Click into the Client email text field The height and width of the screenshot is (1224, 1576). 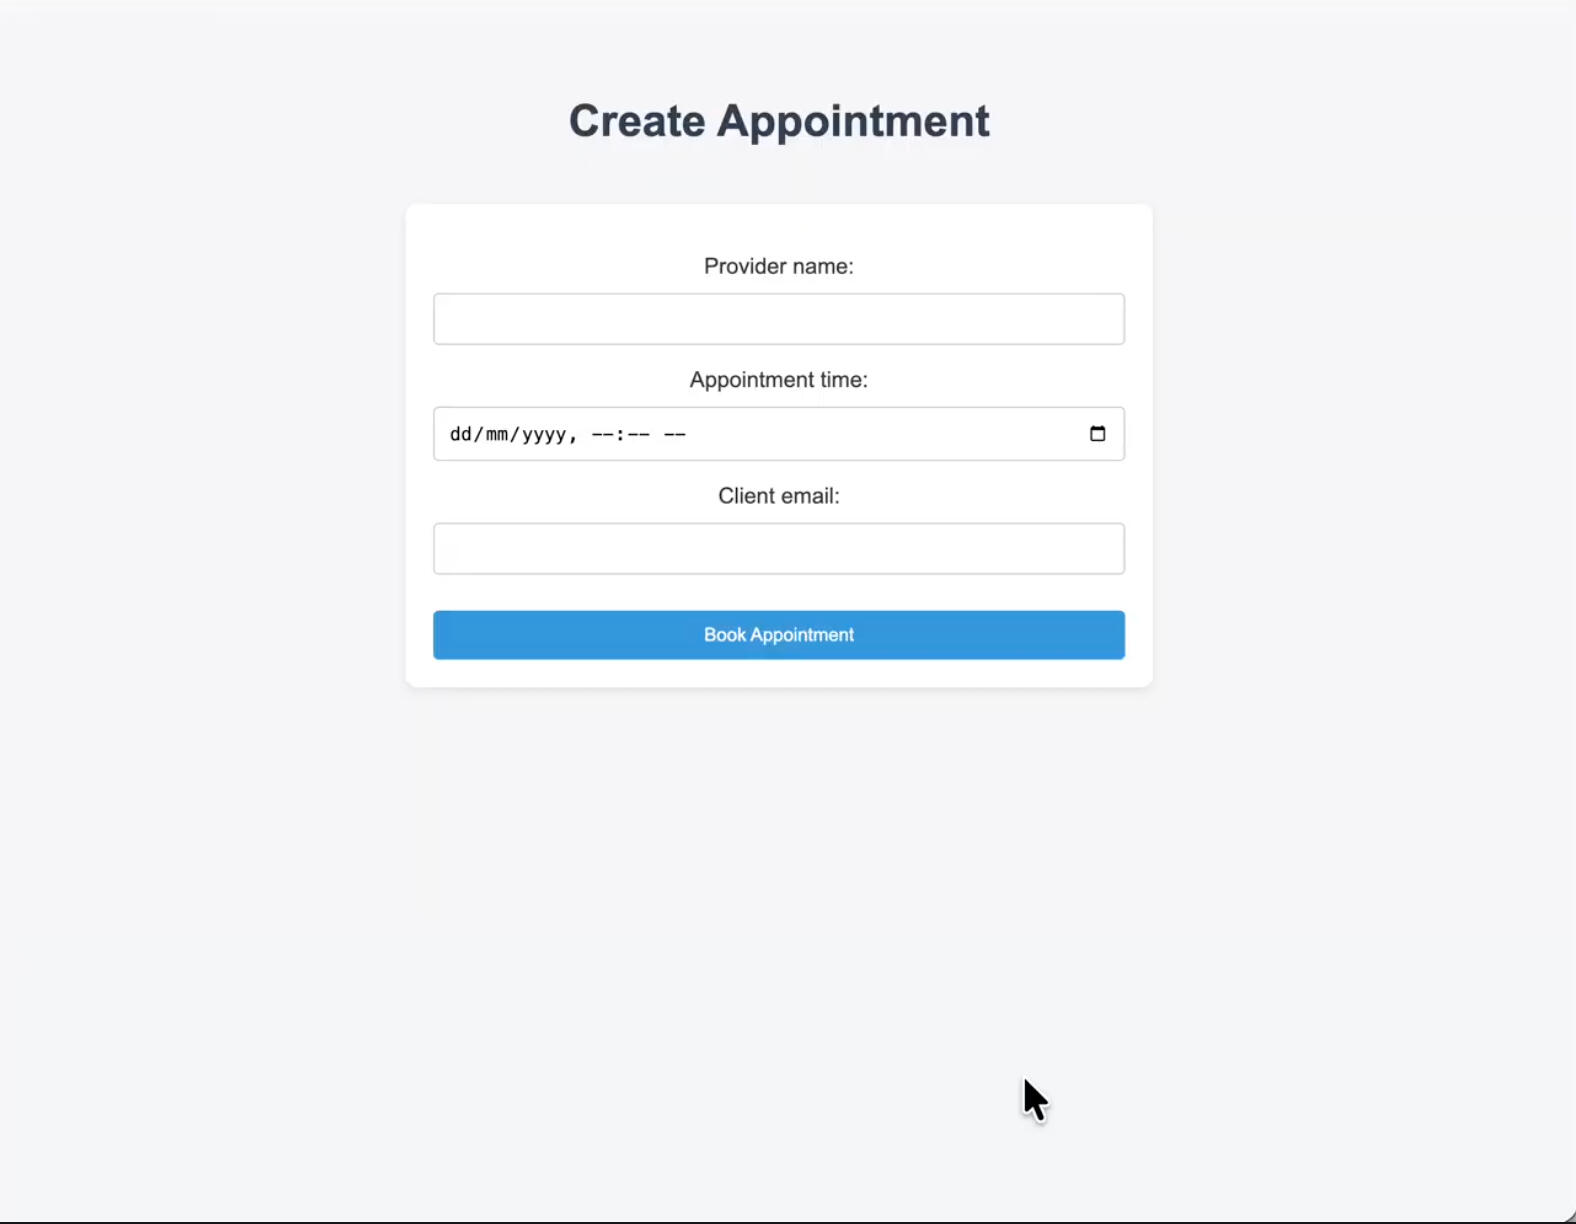point(778,548)
